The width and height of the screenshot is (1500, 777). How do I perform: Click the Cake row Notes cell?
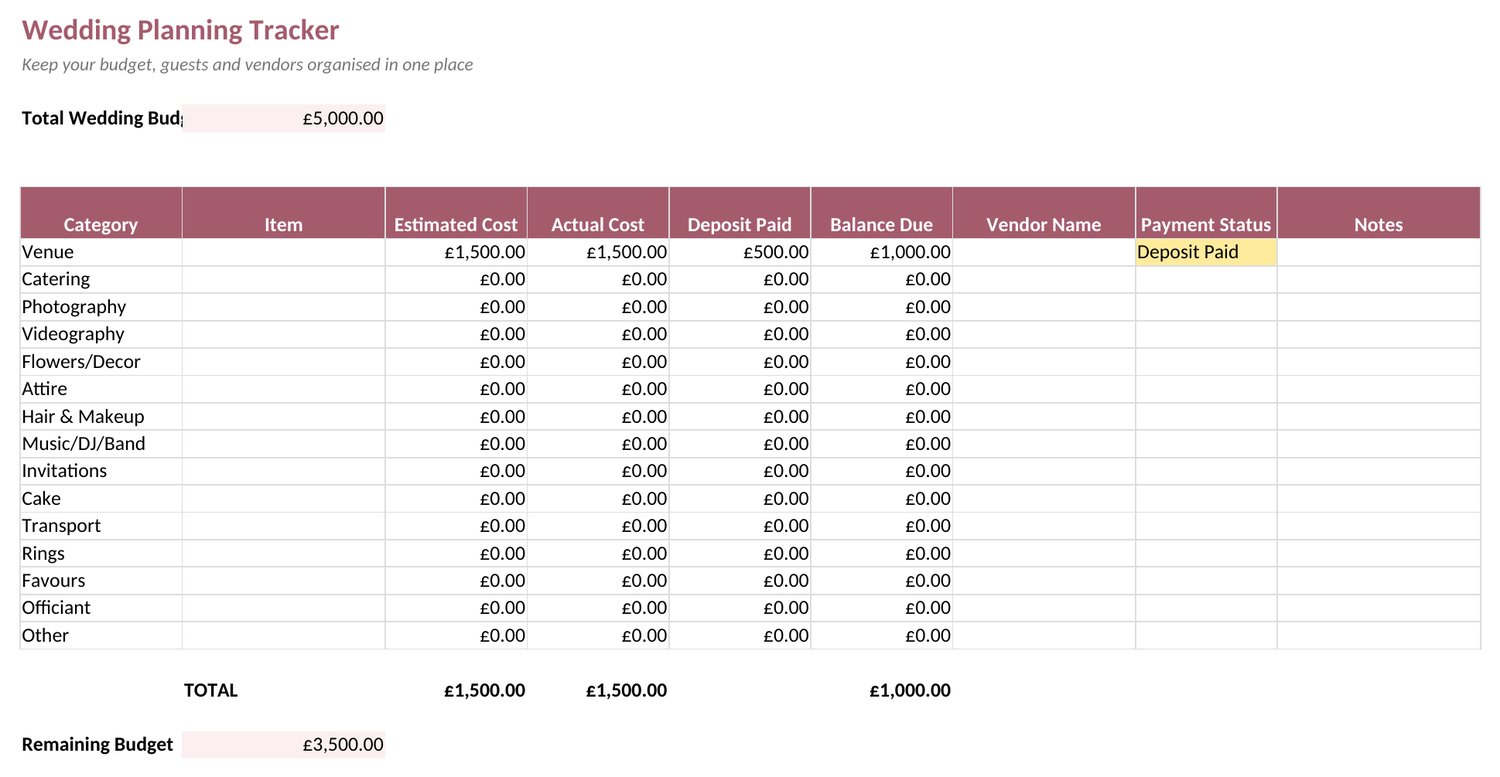coord(1379,498)
